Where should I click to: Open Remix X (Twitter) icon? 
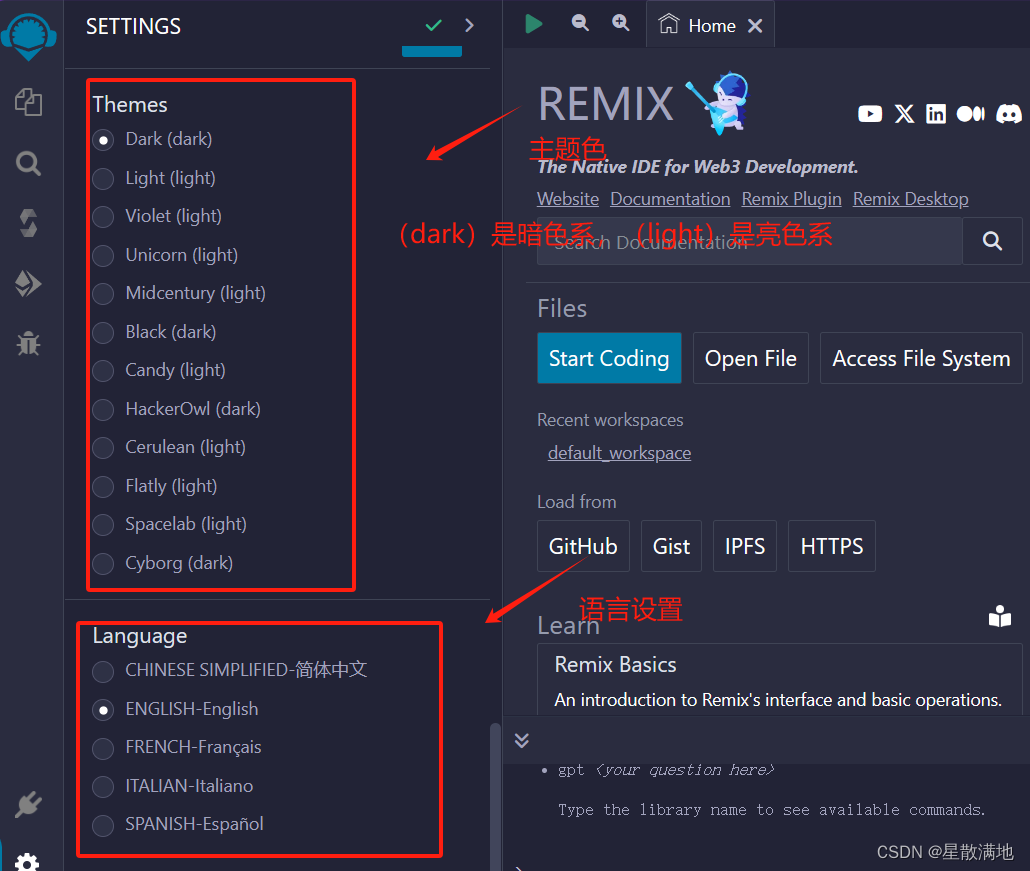click(905, 114)
